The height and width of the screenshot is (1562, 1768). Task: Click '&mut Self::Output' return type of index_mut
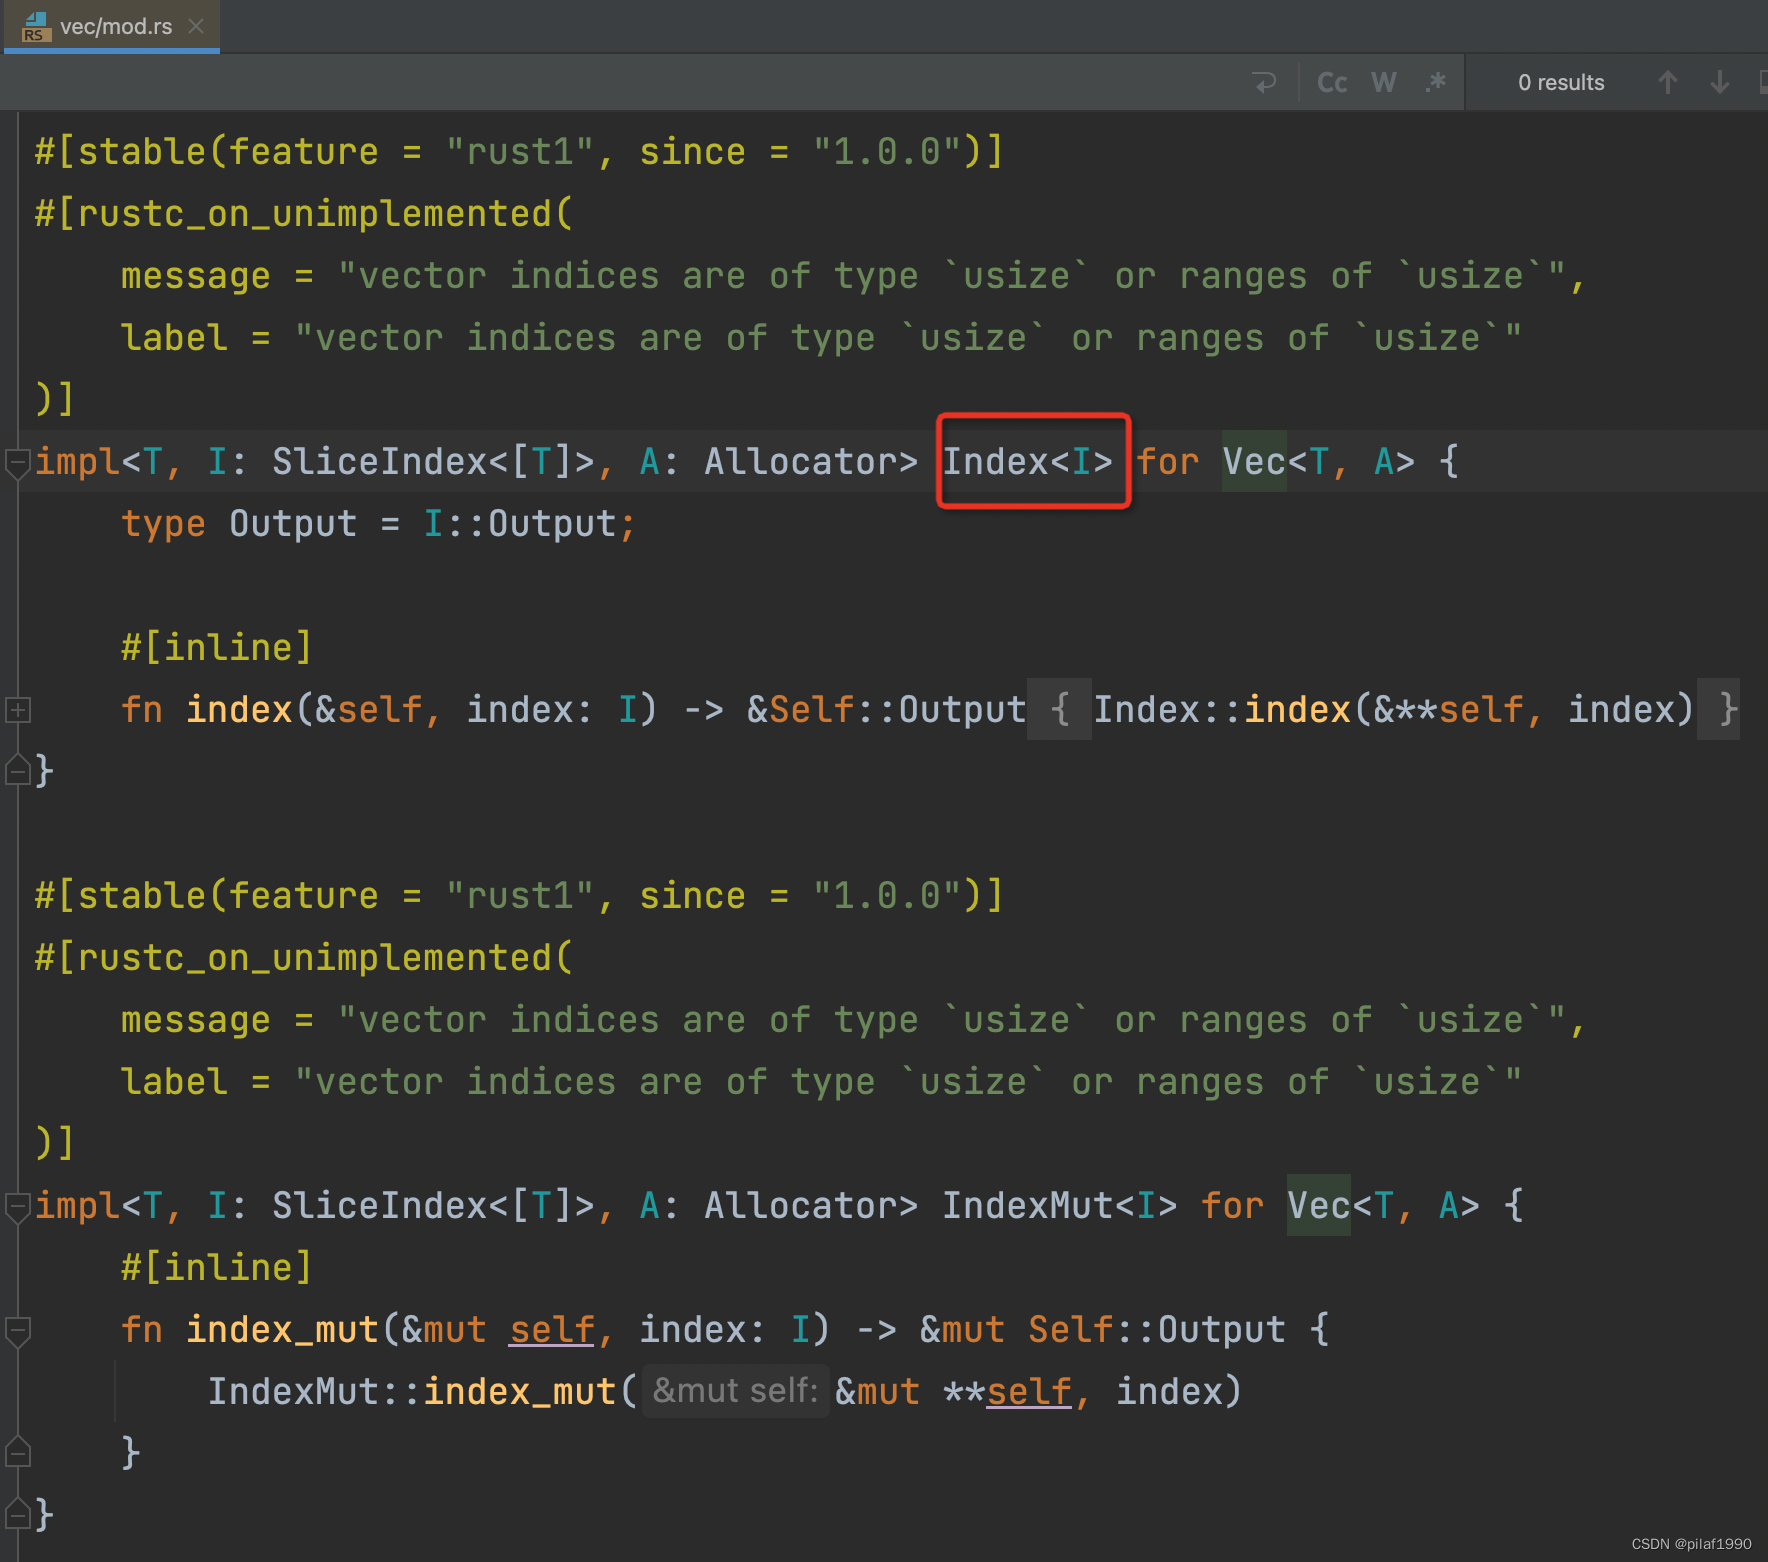coord(1103,1330)
